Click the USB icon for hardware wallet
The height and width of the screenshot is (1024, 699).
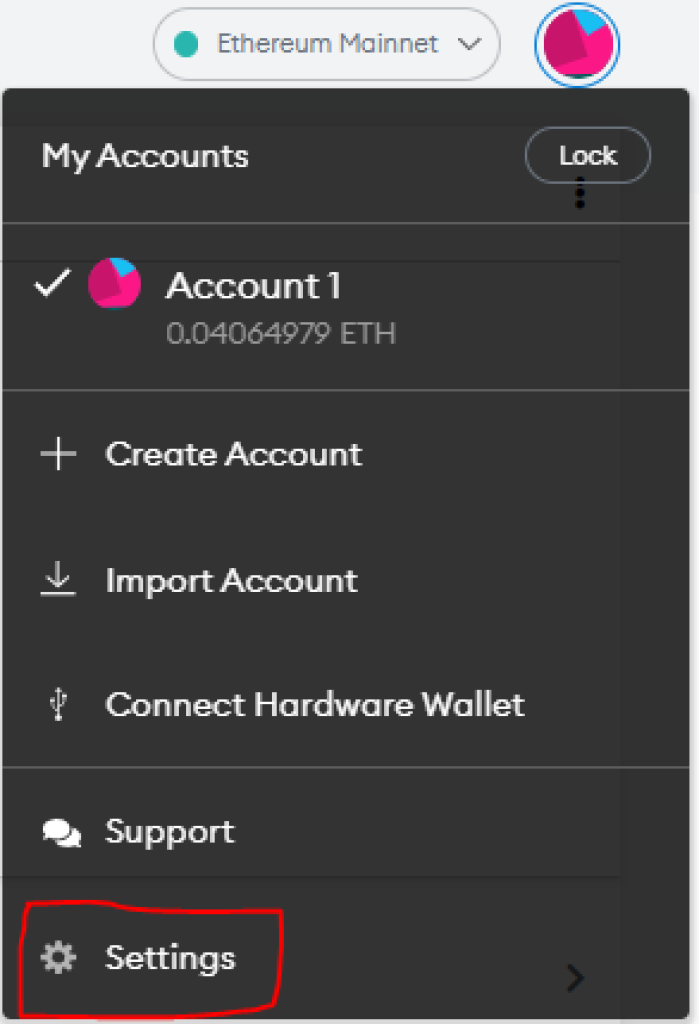point(58,704)
